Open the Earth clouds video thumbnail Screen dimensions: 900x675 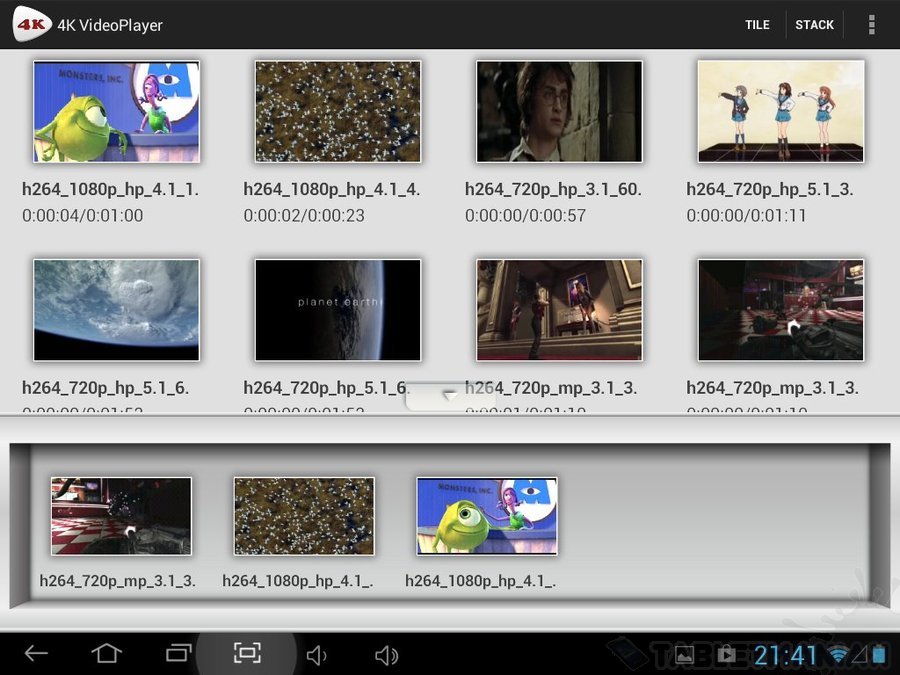coord(117,310)
